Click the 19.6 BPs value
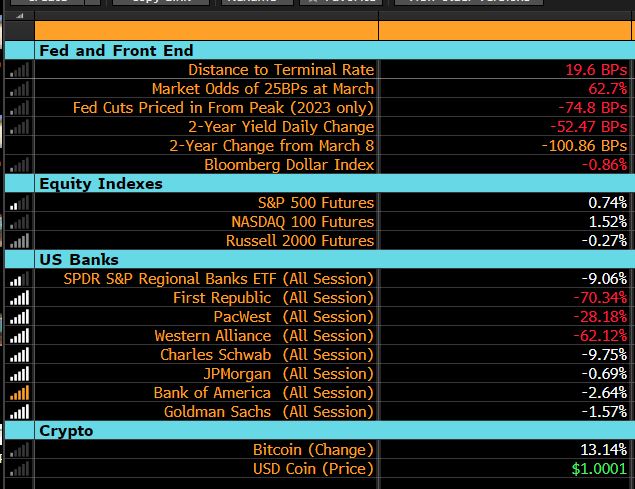Viewport: 635px width, 489px height. click(597, 70)
